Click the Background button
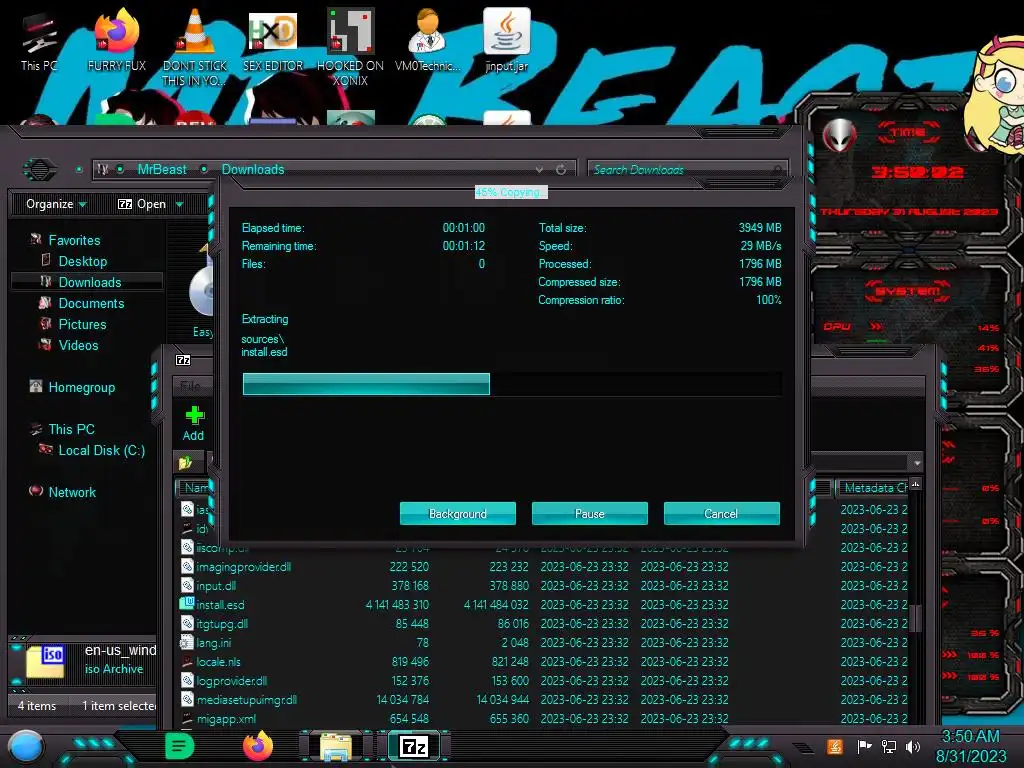The width and height of the screenshot is (1024, 768). 457,513
